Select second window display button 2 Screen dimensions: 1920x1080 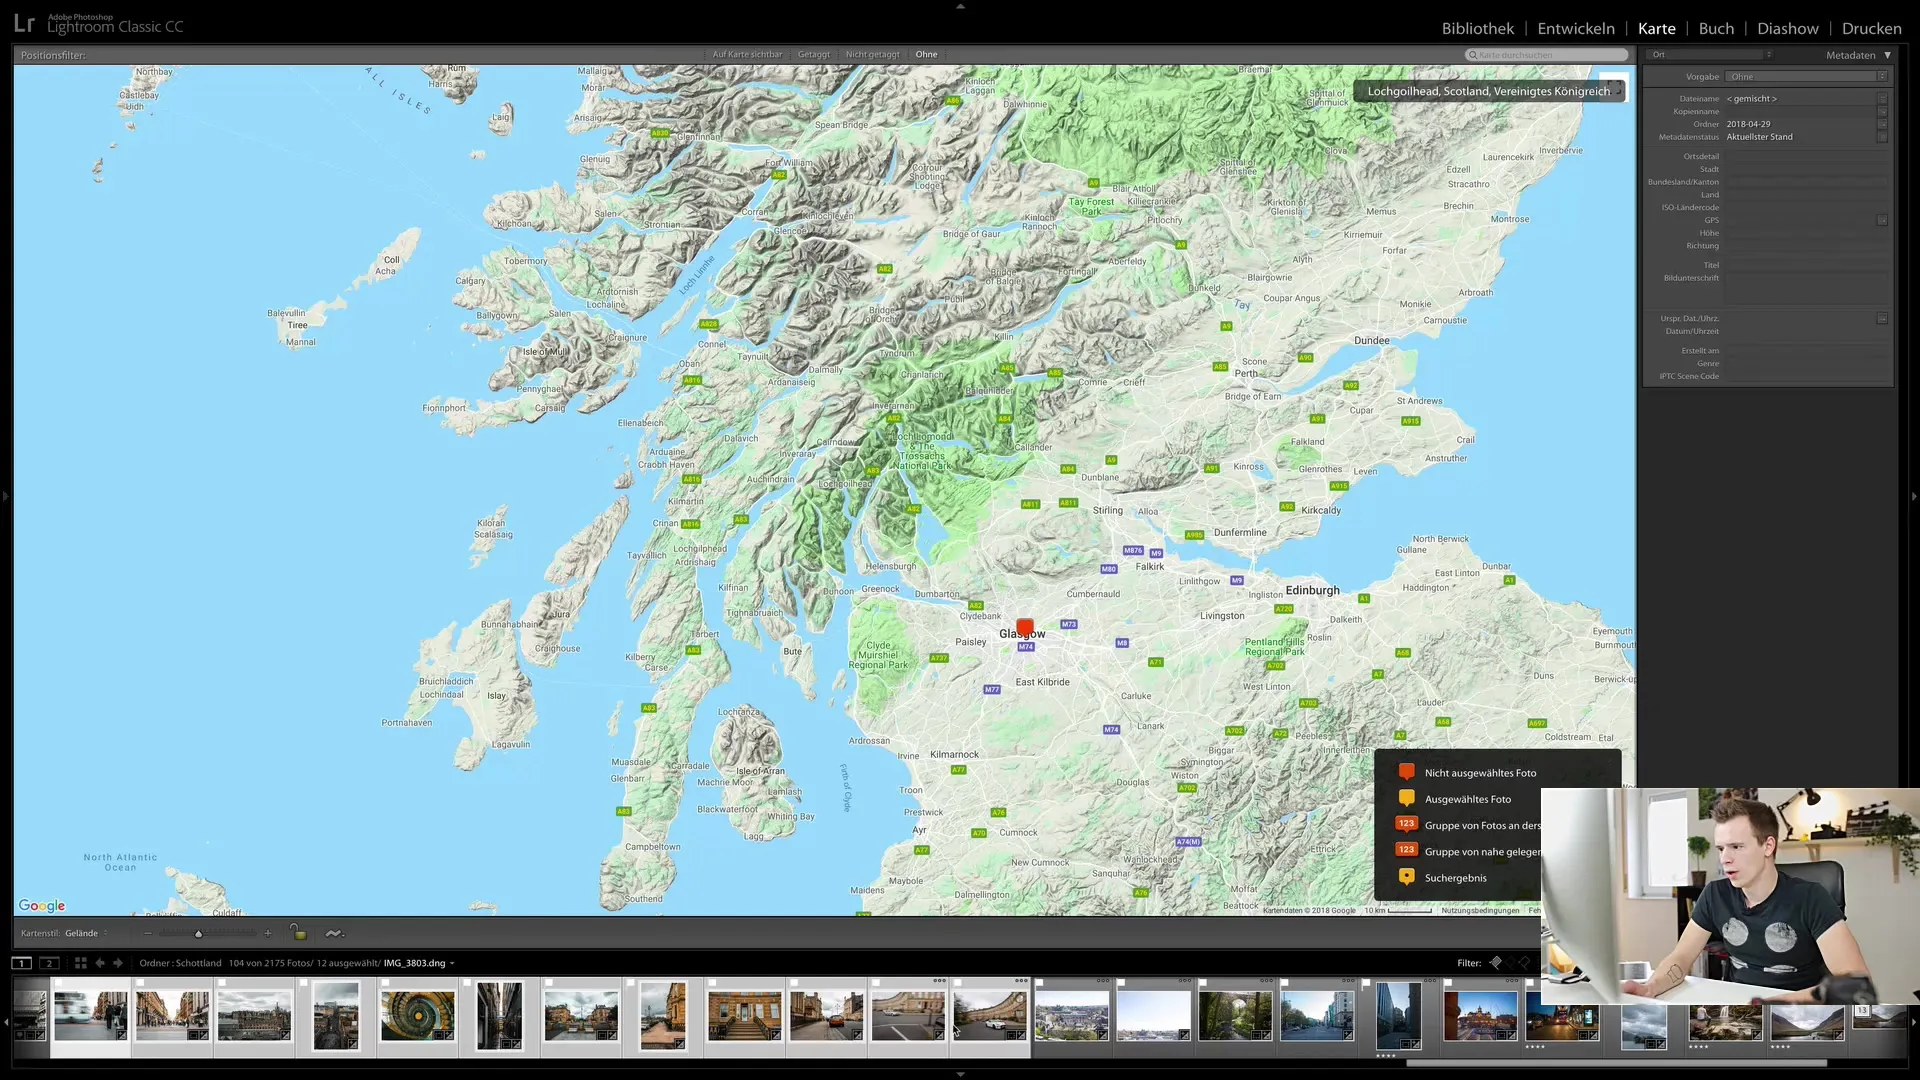click(x=49, y=963)
